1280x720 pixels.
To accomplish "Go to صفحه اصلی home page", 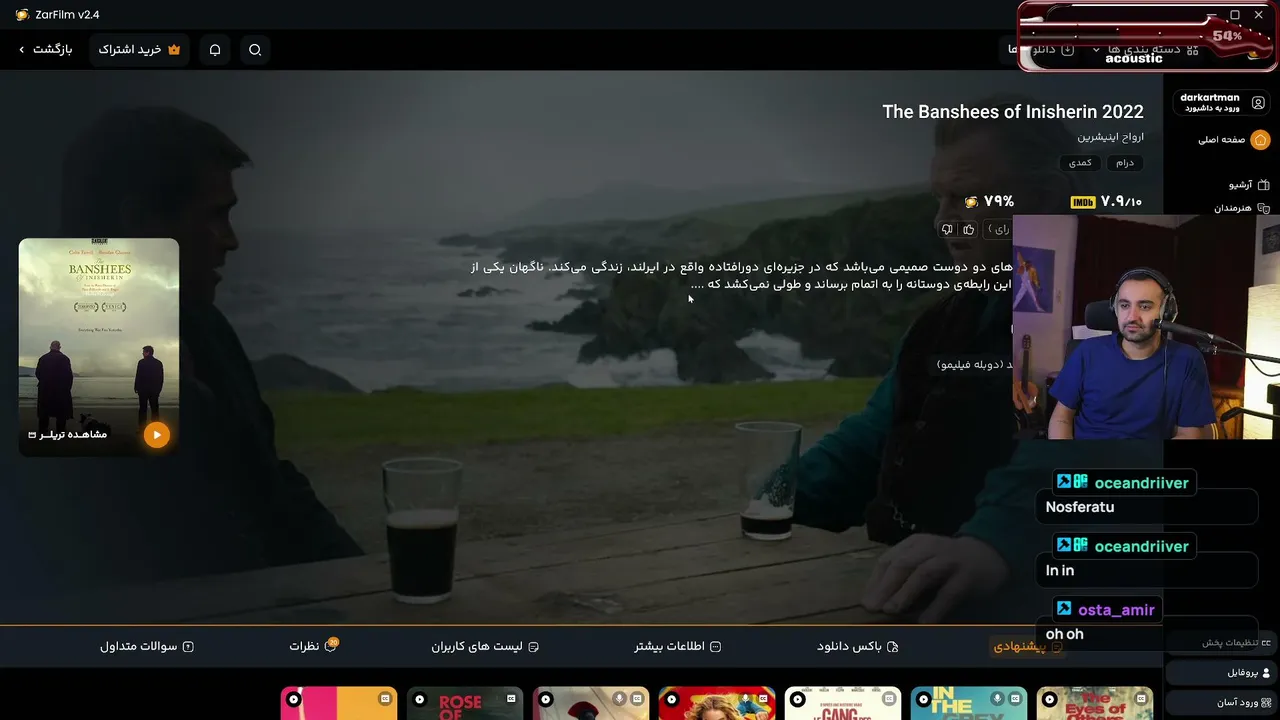I will pyautogui.click(x=1233, y=140).
